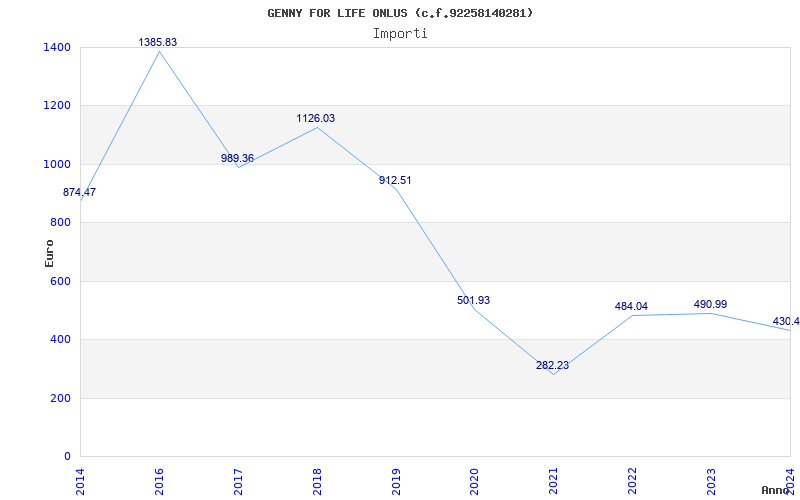Click the 2023 x-axis tick label
Image resolution: width=800 pixels, height=500 pixels.
[x=711, y=481]
